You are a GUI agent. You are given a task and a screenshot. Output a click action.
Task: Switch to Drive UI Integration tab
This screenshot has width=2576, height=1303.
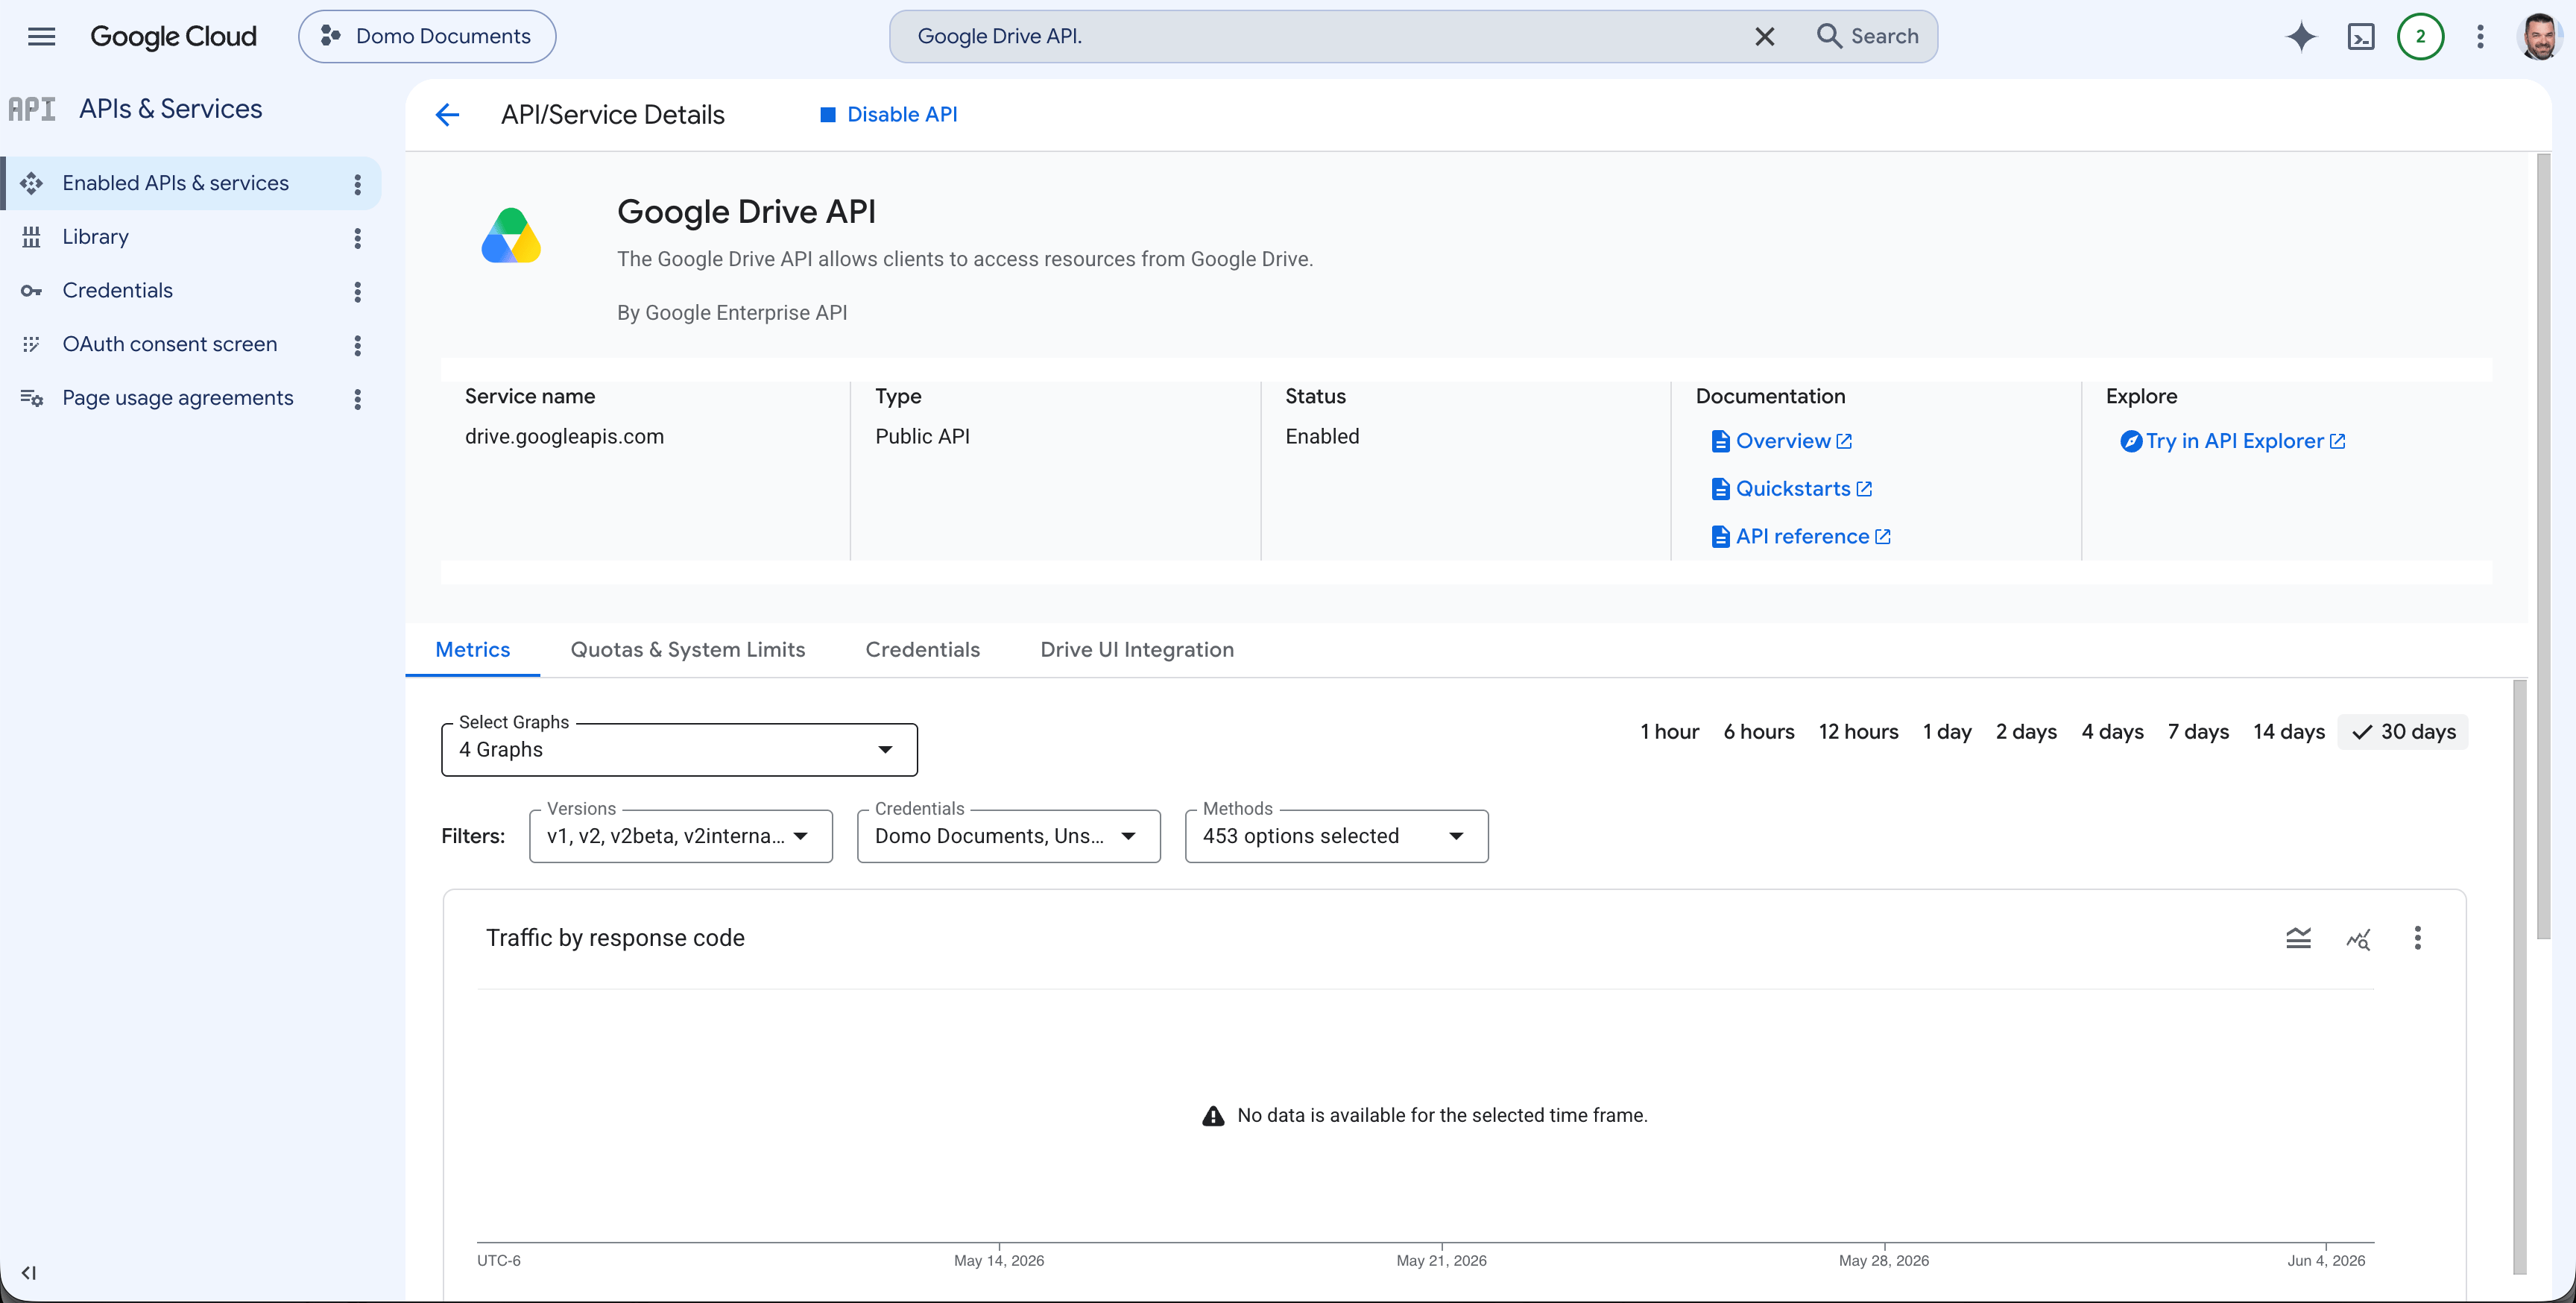click(1137, 650)
